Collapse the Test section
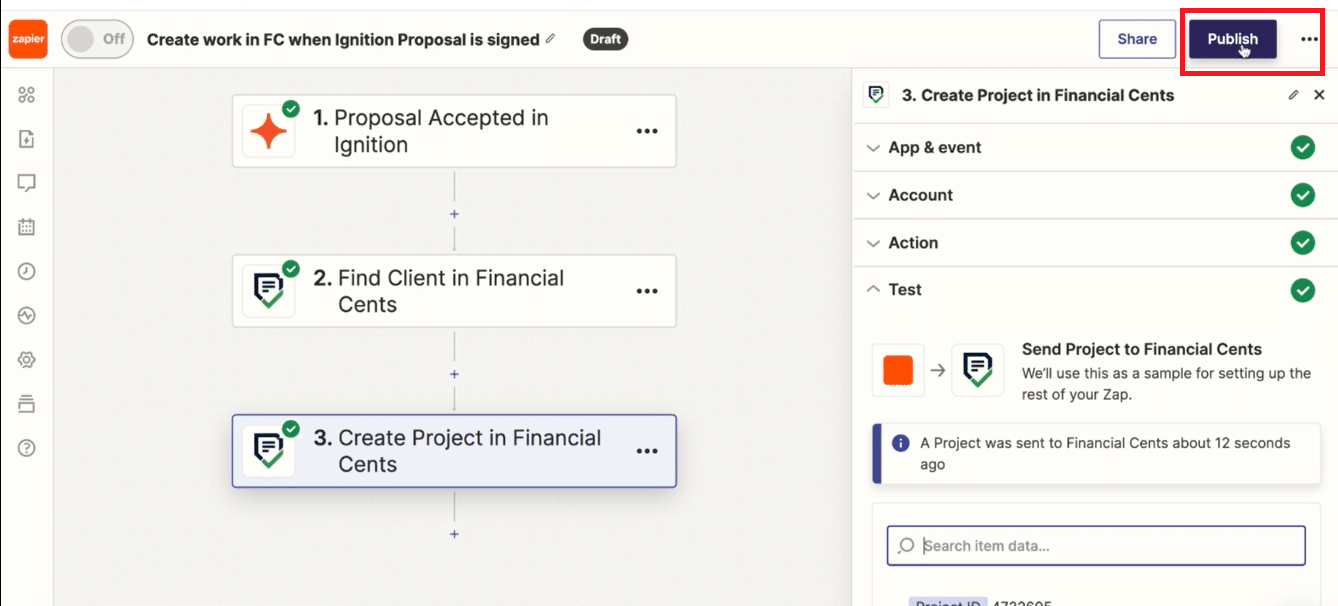Image resolution: width=1338 pixels, height=606 pixels. pos(1095,290)
